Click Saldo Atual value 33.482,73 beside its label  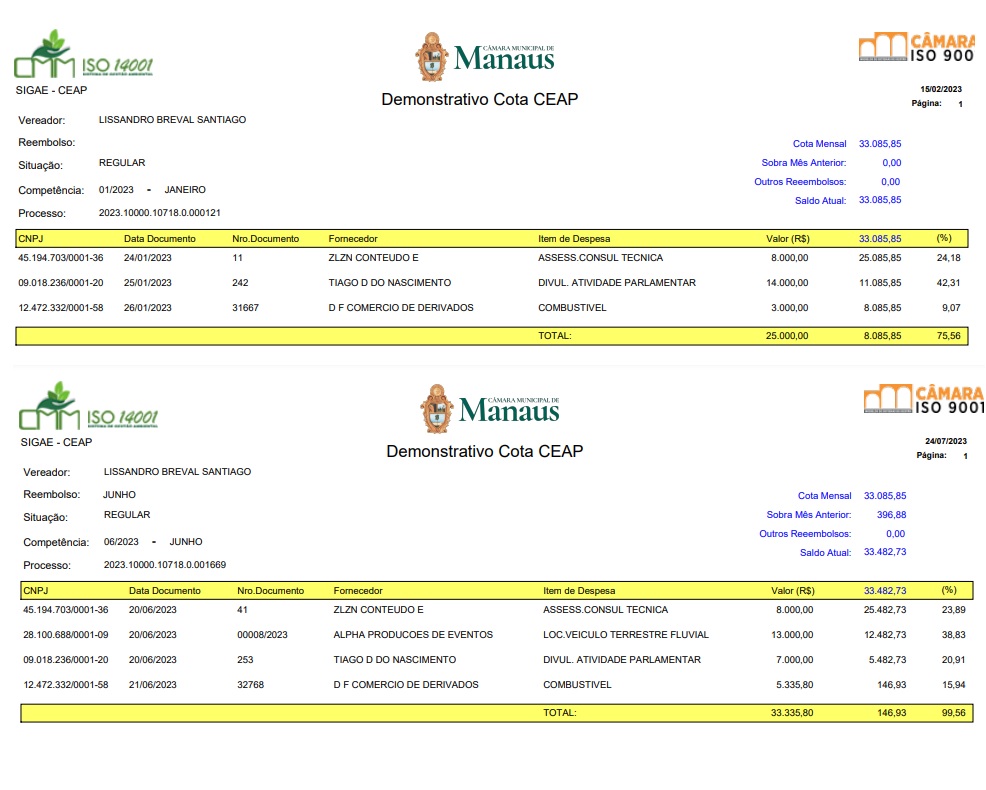(x=885, y=552)
